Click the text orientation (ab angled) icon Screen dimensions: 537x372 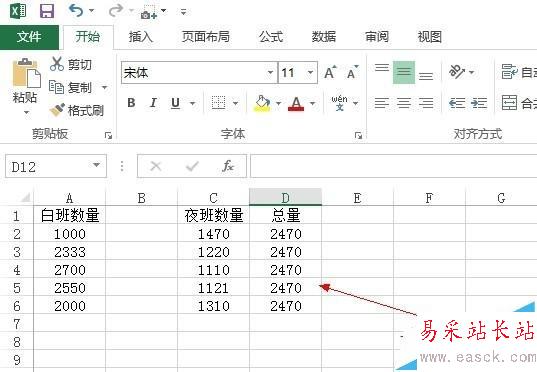tap(457, 72)
